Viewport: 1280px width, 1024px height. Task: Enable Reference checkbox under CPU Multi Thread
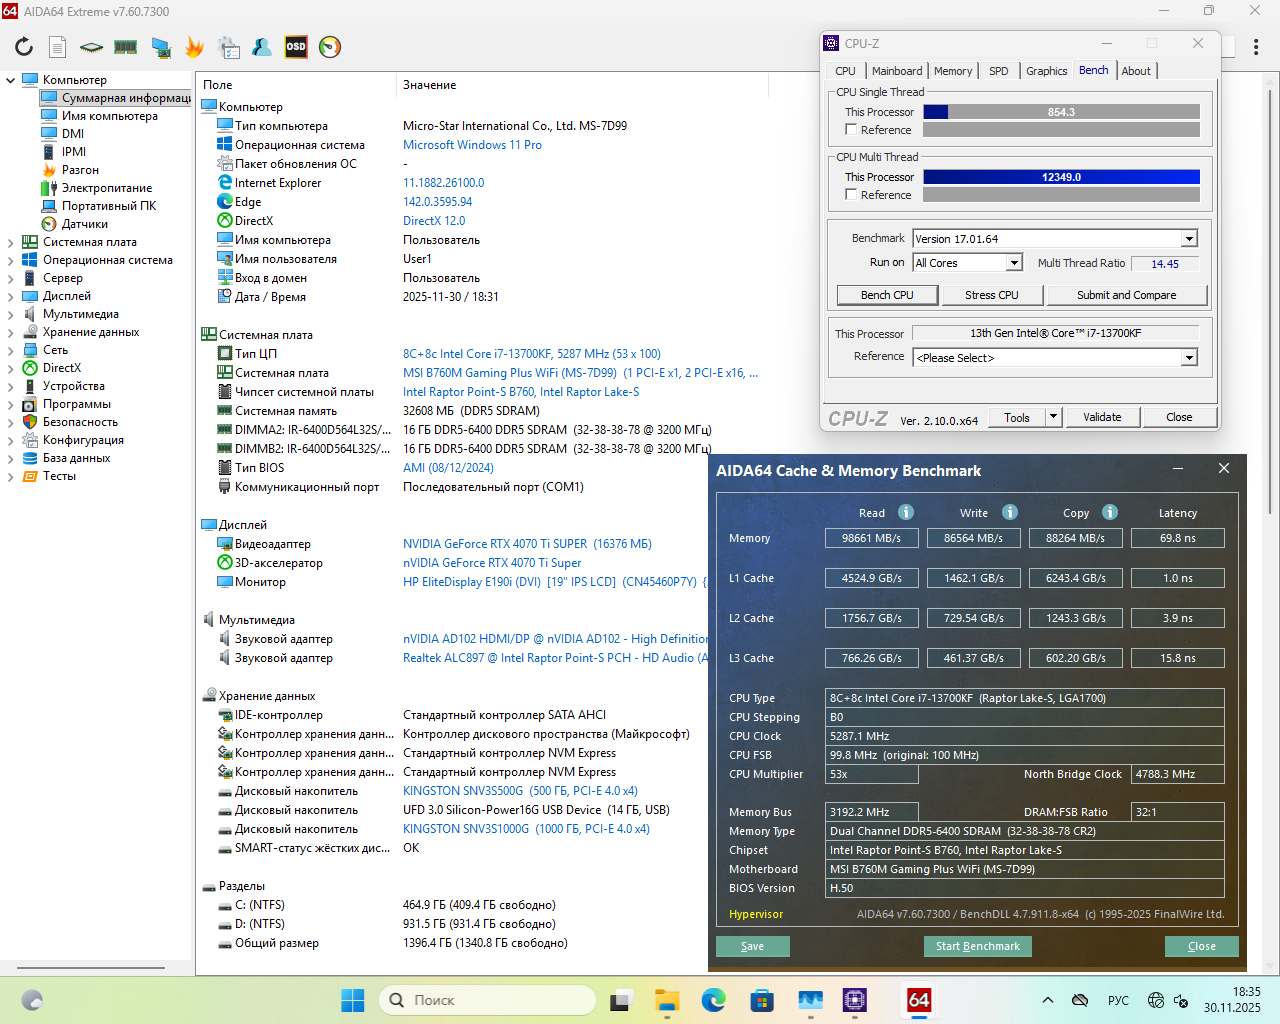(x=851, y=195)
